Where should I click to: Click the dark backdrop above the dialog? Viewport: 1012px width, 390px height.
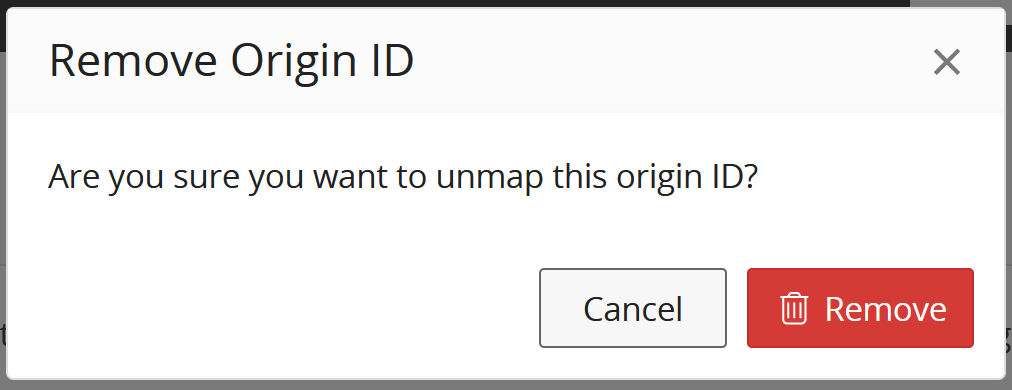click(x=452, y=3)
